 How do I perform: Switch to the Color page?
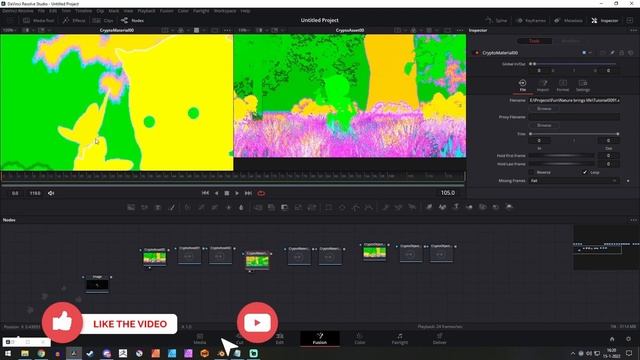(x=360, y=338)
